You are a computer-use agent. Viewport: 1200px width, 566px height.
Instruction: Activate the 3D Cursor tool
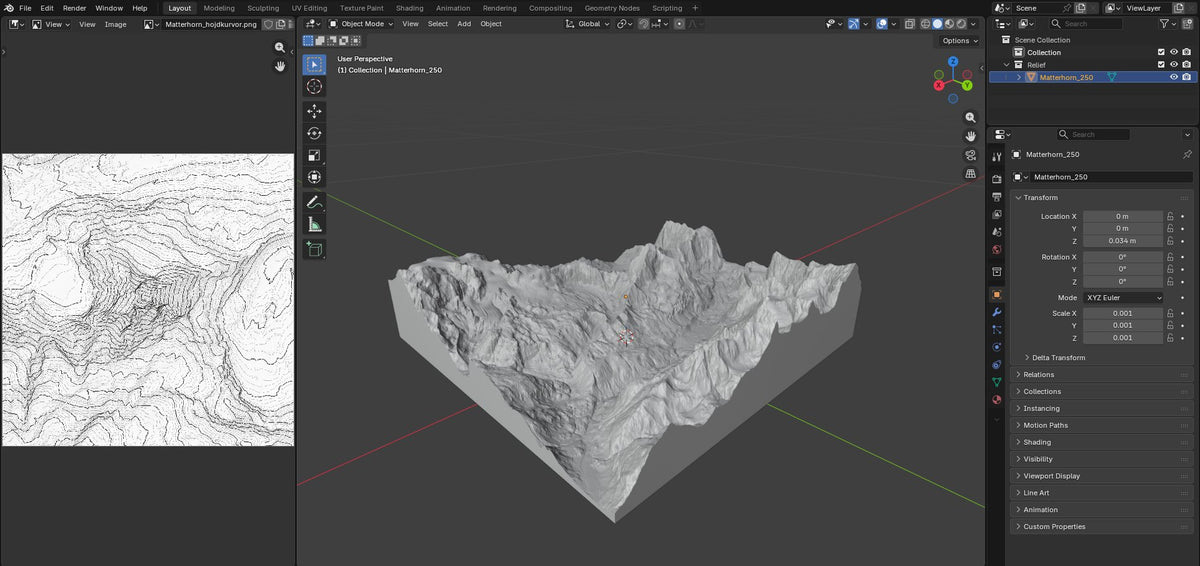click(x=315, y=87)
